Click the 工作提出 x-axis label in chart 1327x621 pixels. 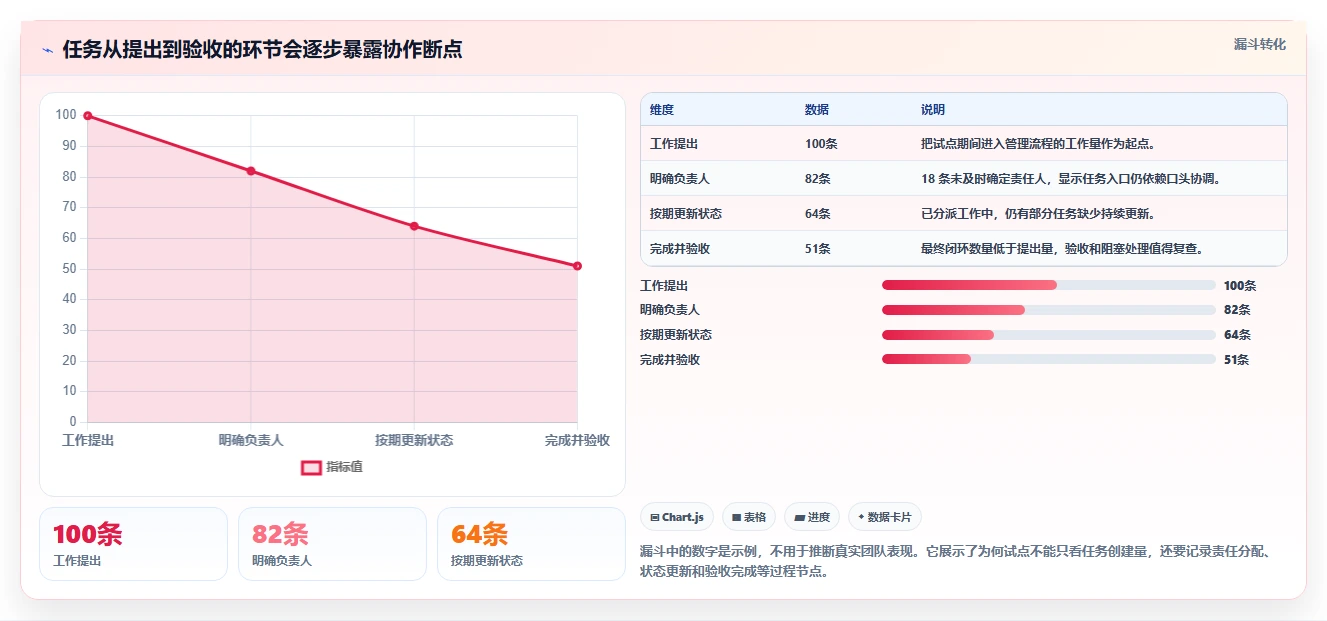pyautogui.click(x=88, y=440)
